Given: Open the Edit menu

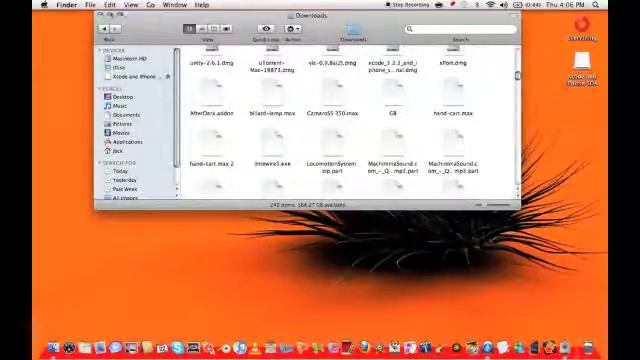Looking at the screenshot, I should [x=109, y=5].
